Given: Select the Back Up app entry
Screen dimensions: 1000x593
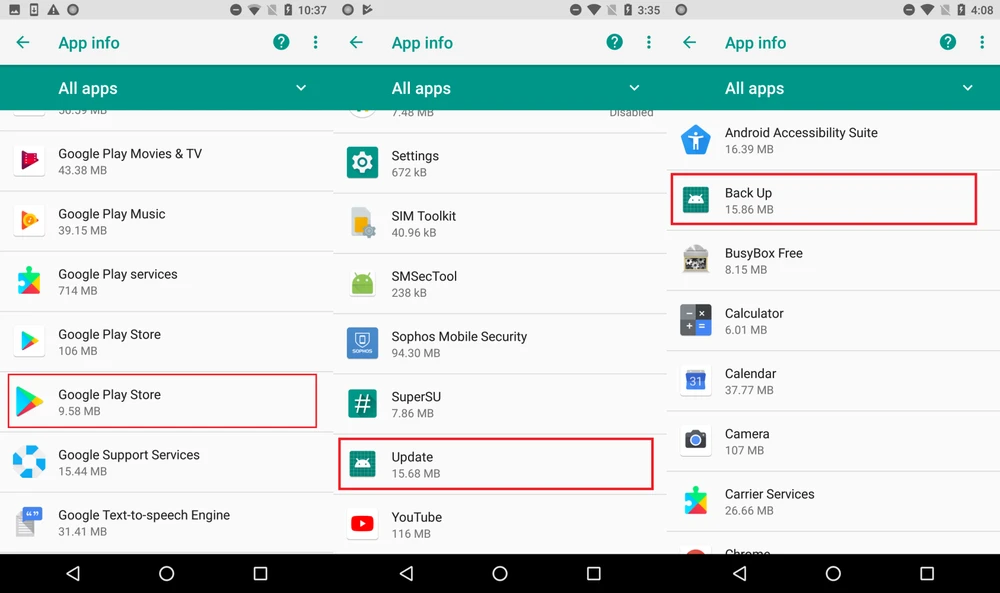Looking at the screenshot, I should coord(823,200).
